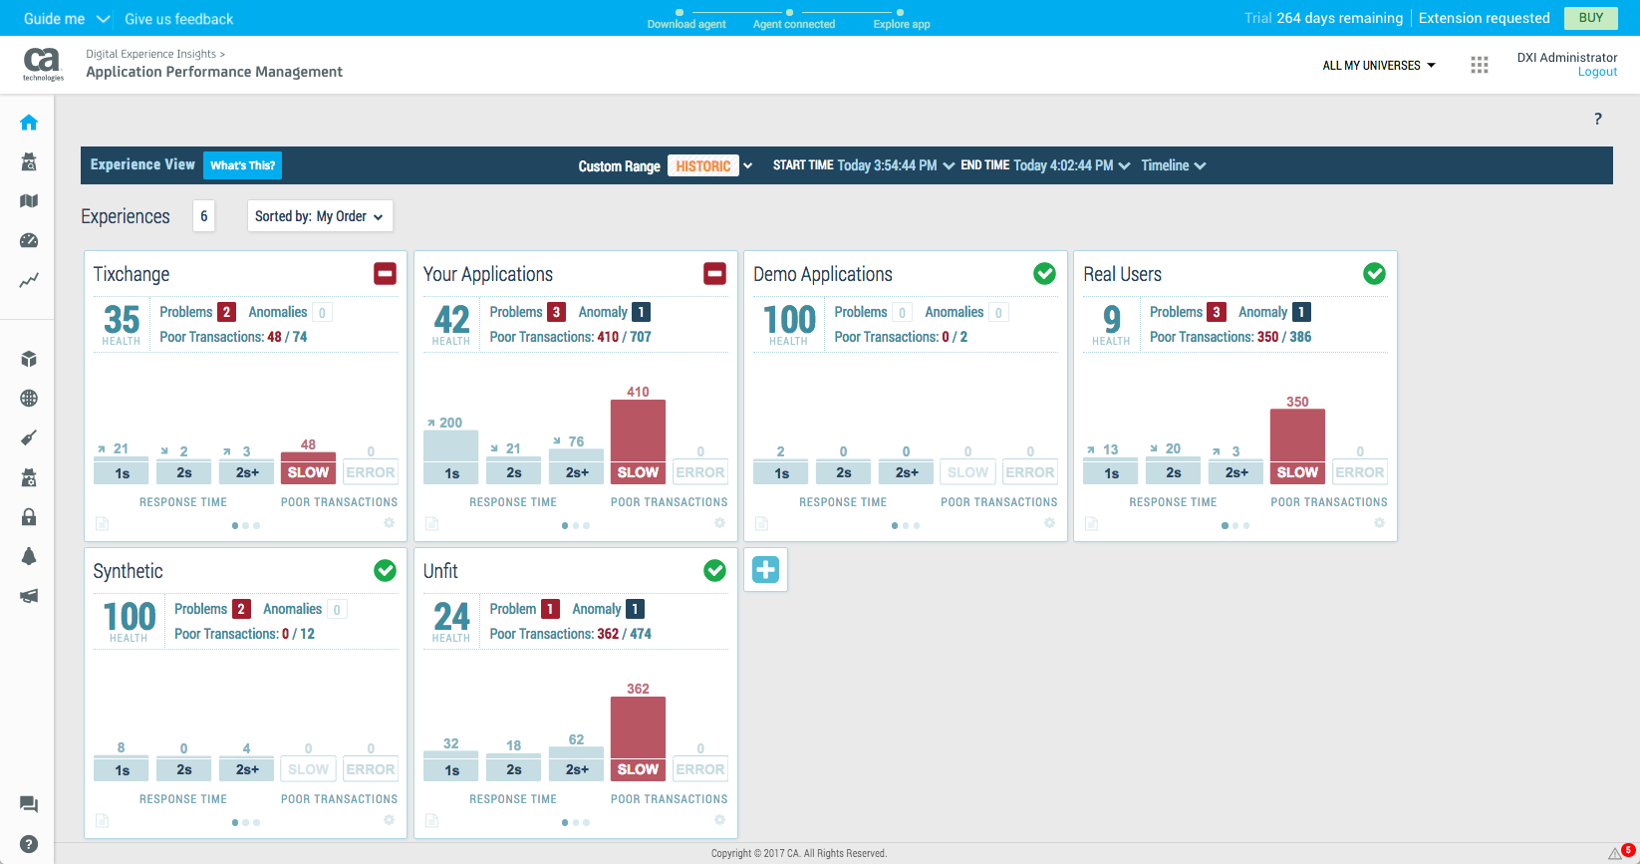This screenshot has width=1640, height=864.
Task: Click the add experience plus button
Action: pyautogui.click(x=765, y=570)
